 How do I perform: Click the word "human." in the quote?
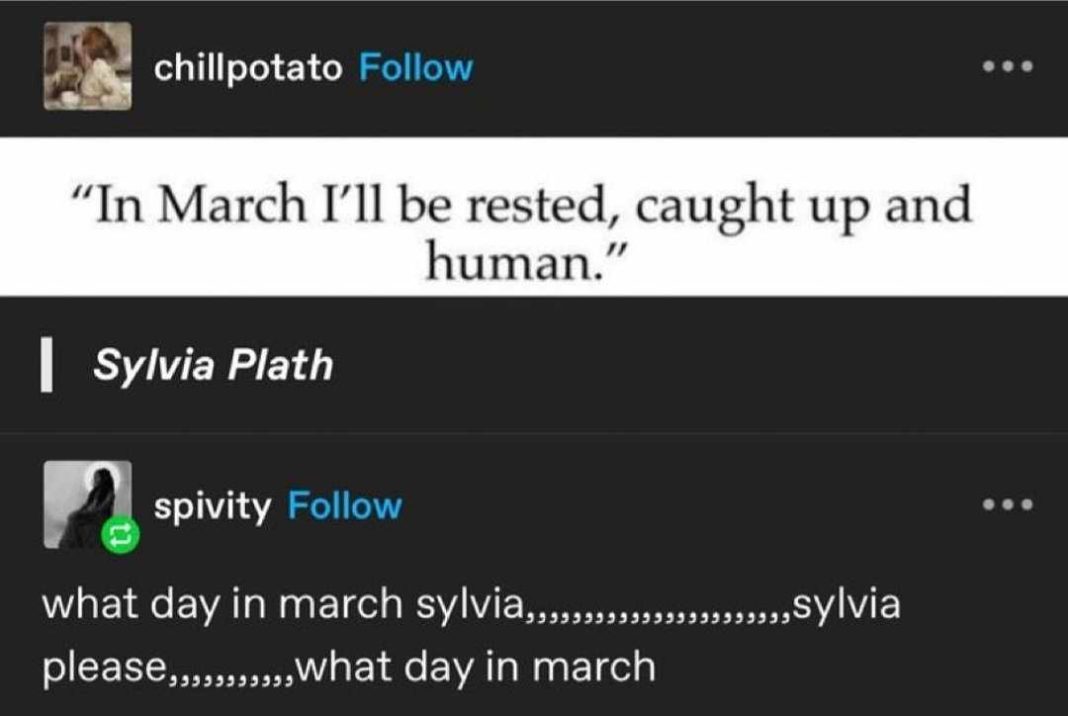(x=512, y=262)
